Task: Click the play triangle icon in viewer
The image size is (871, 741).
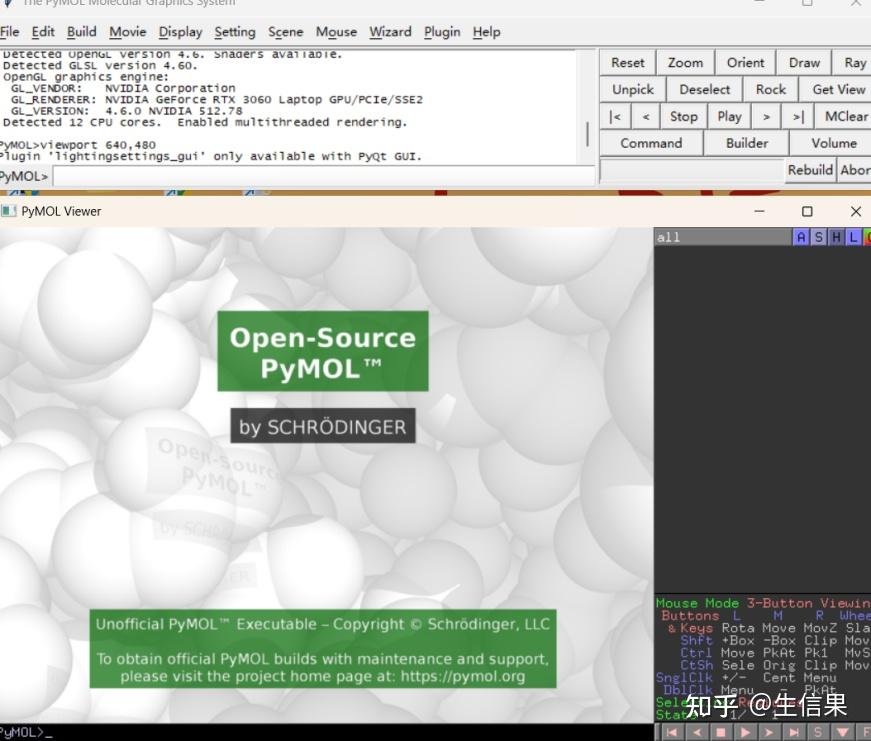Action: 745,732
